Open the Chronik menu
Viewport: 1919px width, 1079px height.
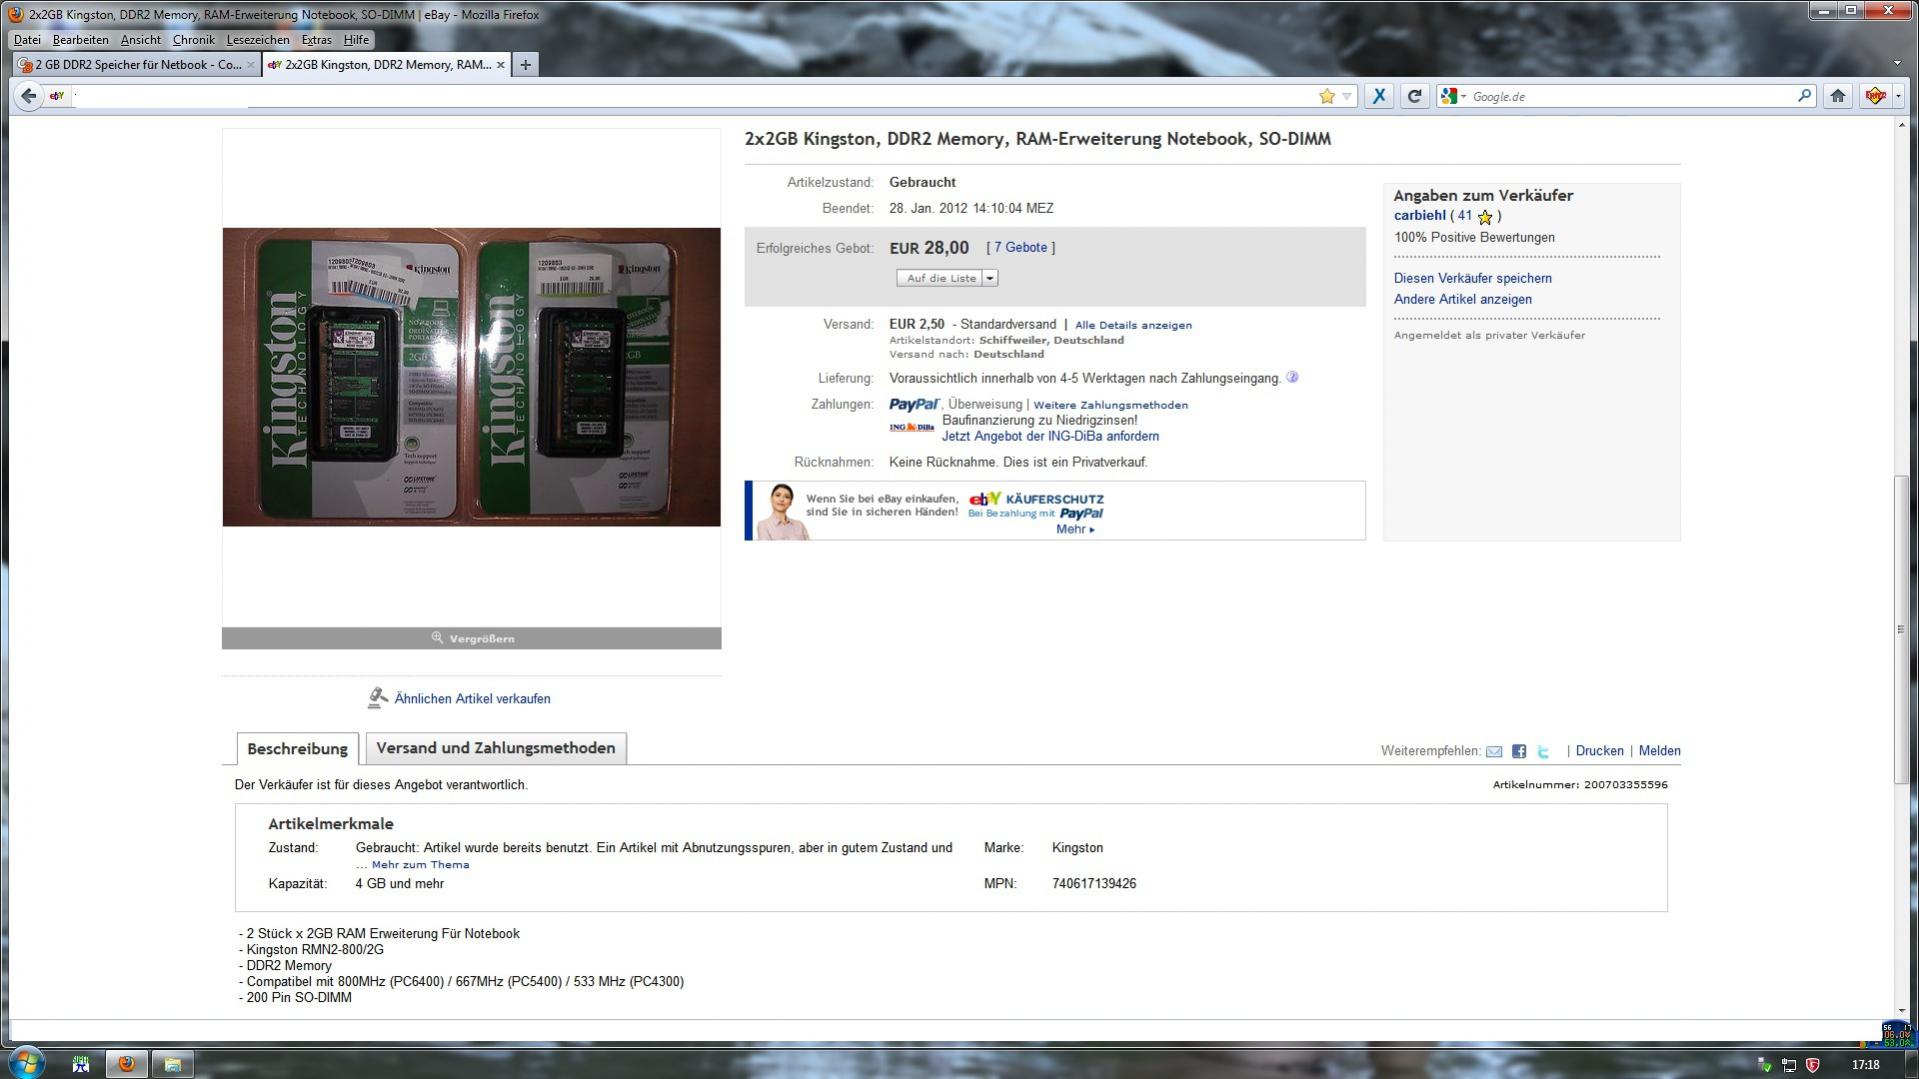193,40
